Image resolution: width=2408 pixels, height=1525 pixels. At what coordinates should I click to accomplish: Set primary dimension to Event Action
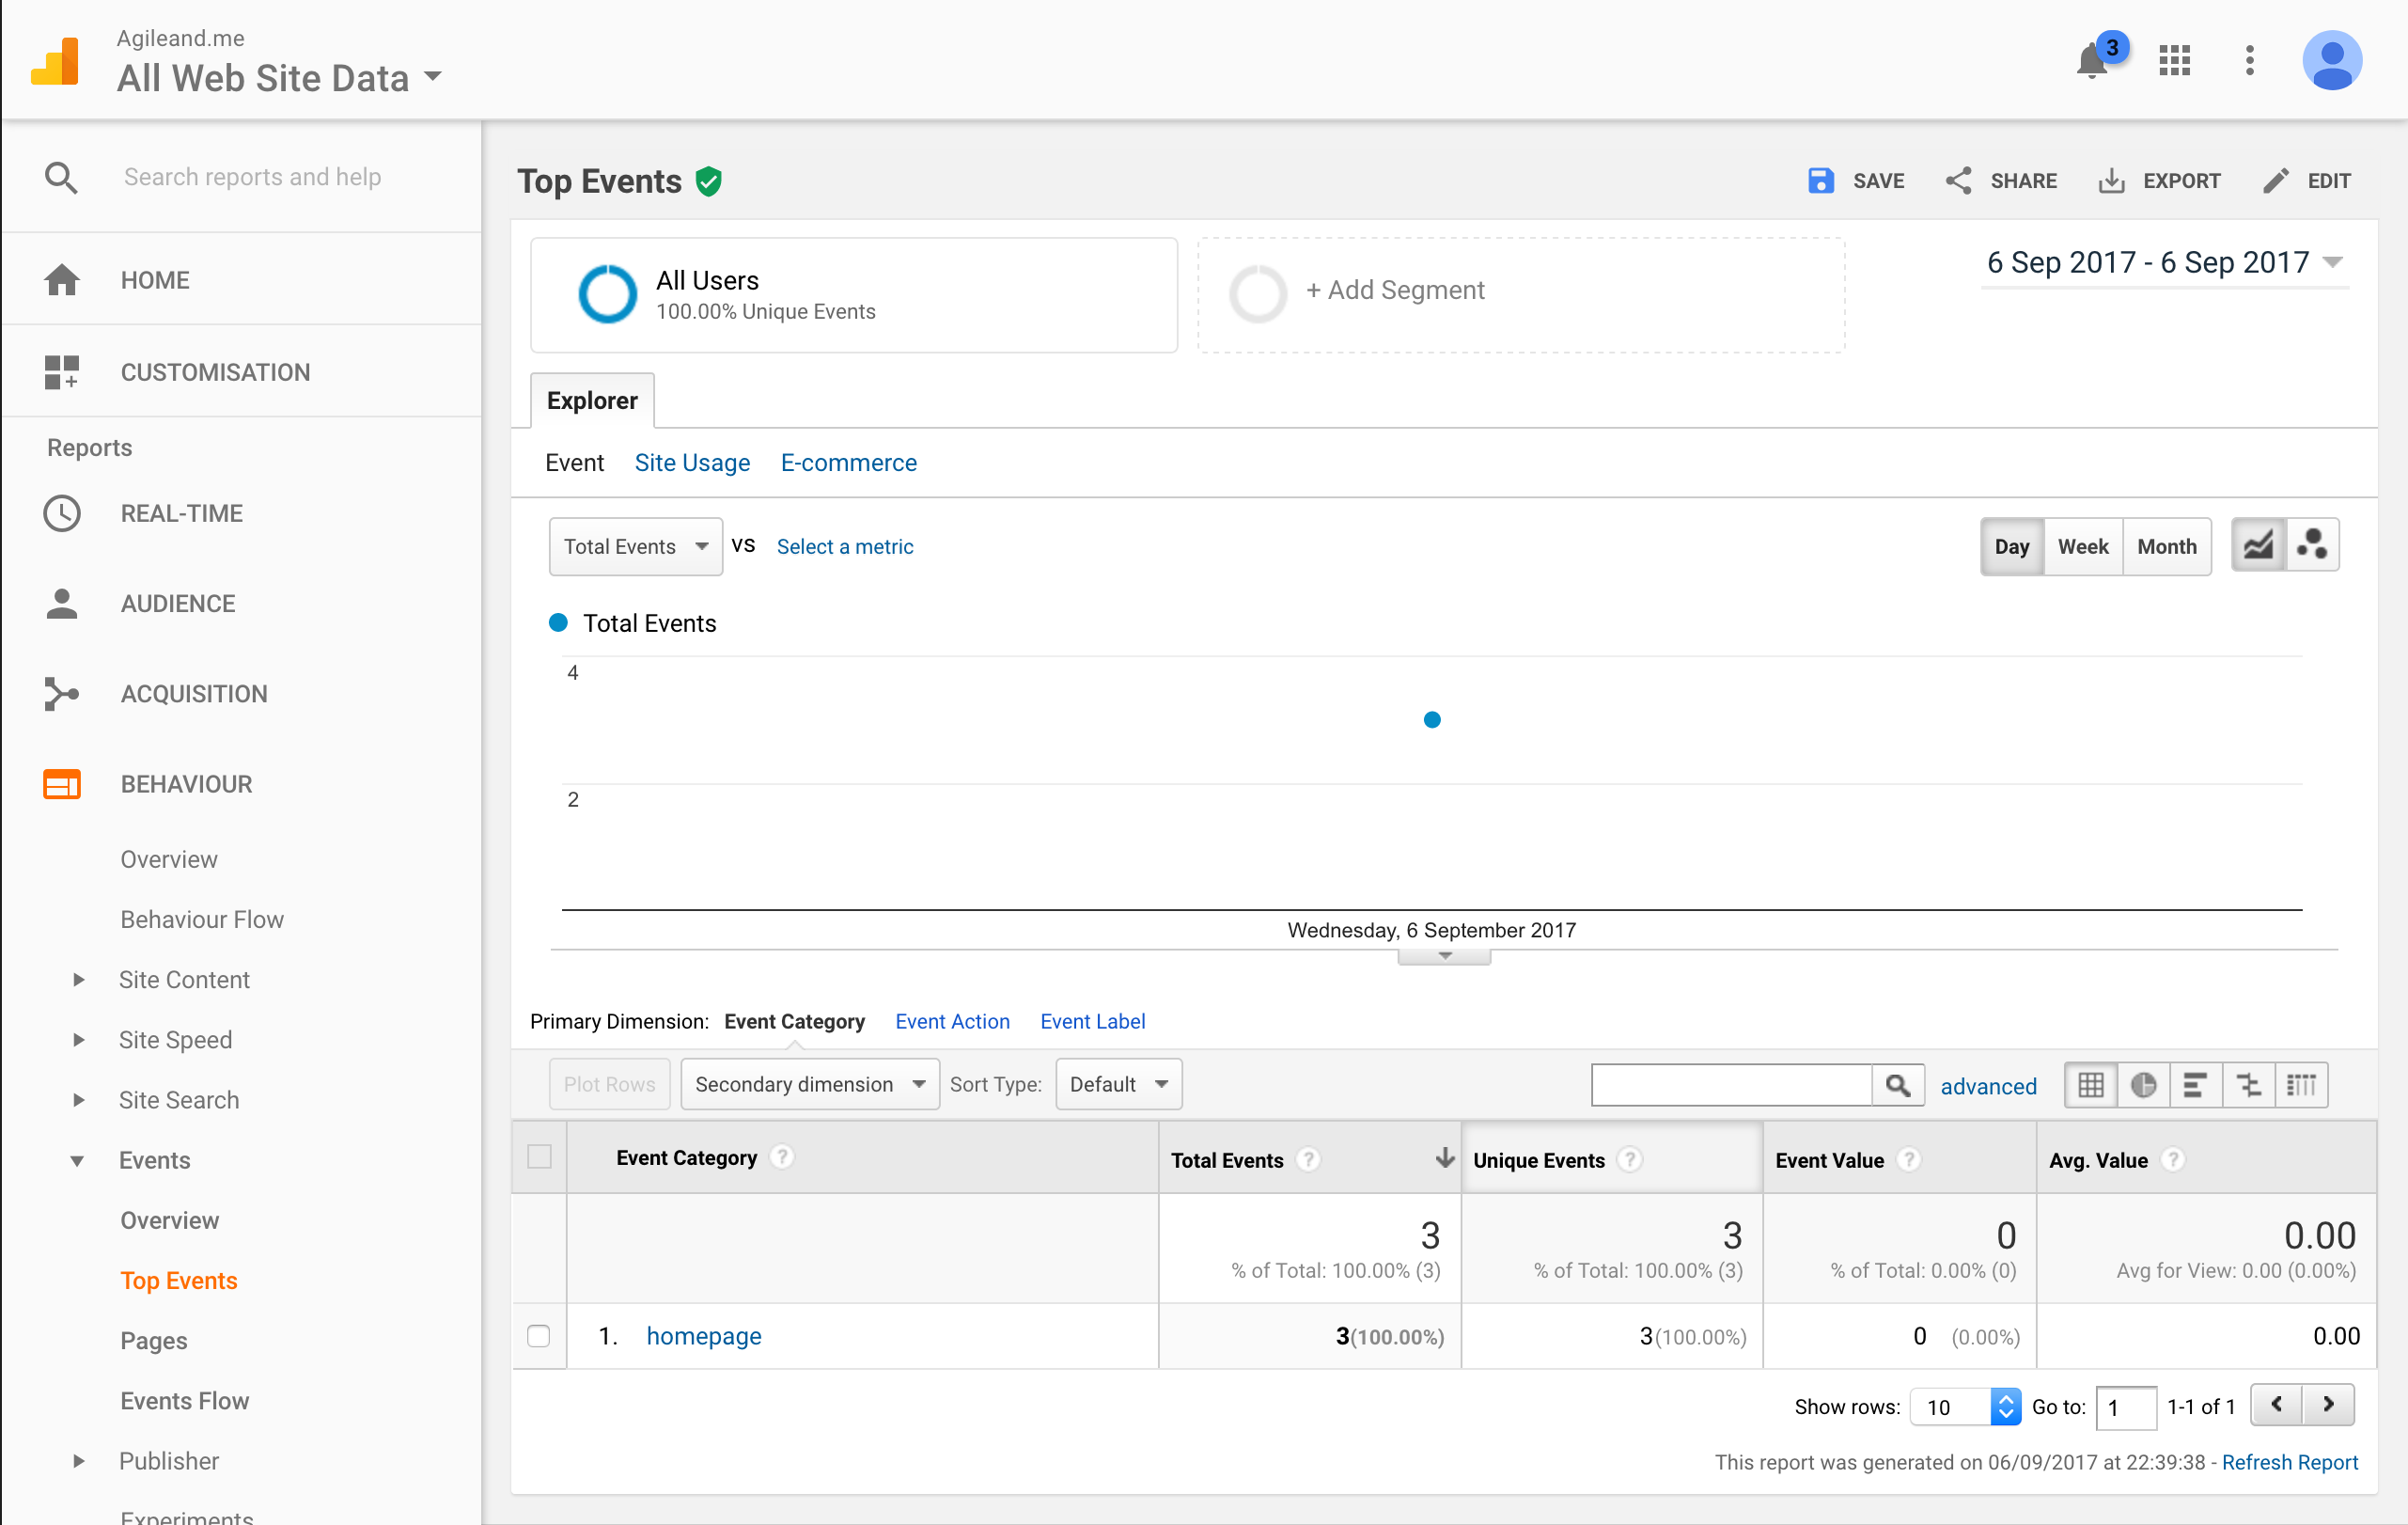(x=952, y=1021)
